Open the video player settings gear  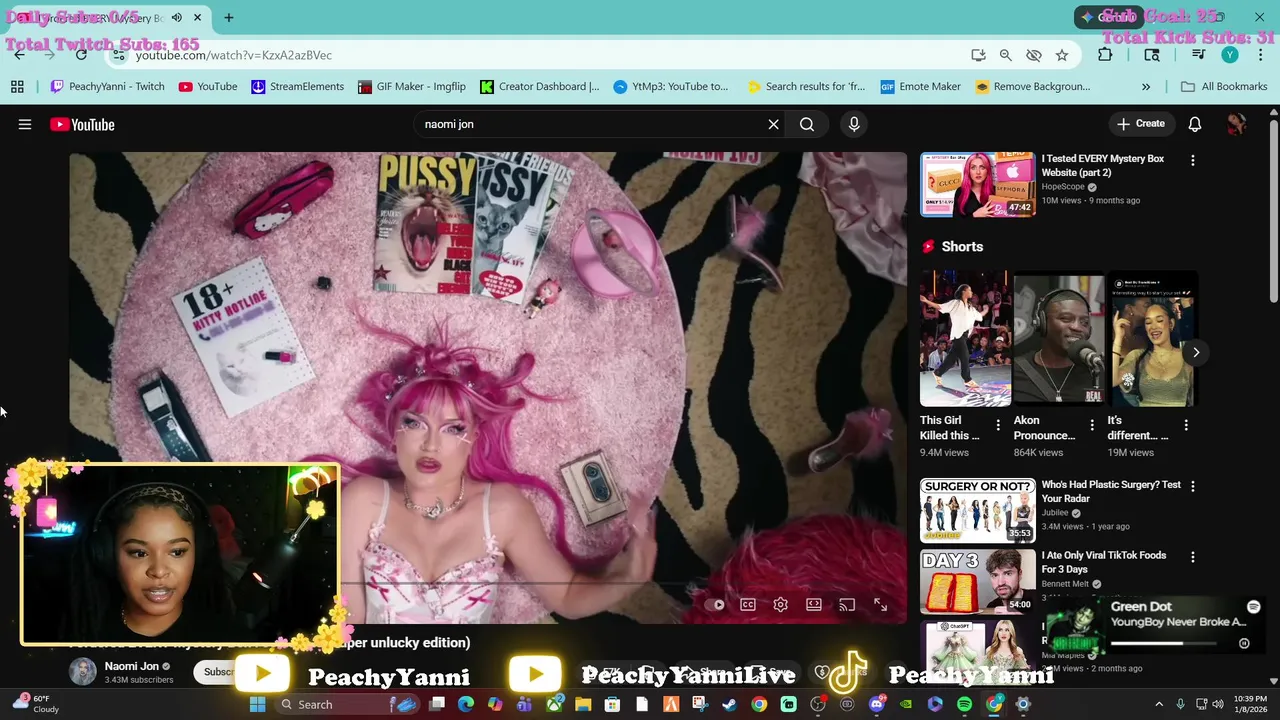coord(781,604)
